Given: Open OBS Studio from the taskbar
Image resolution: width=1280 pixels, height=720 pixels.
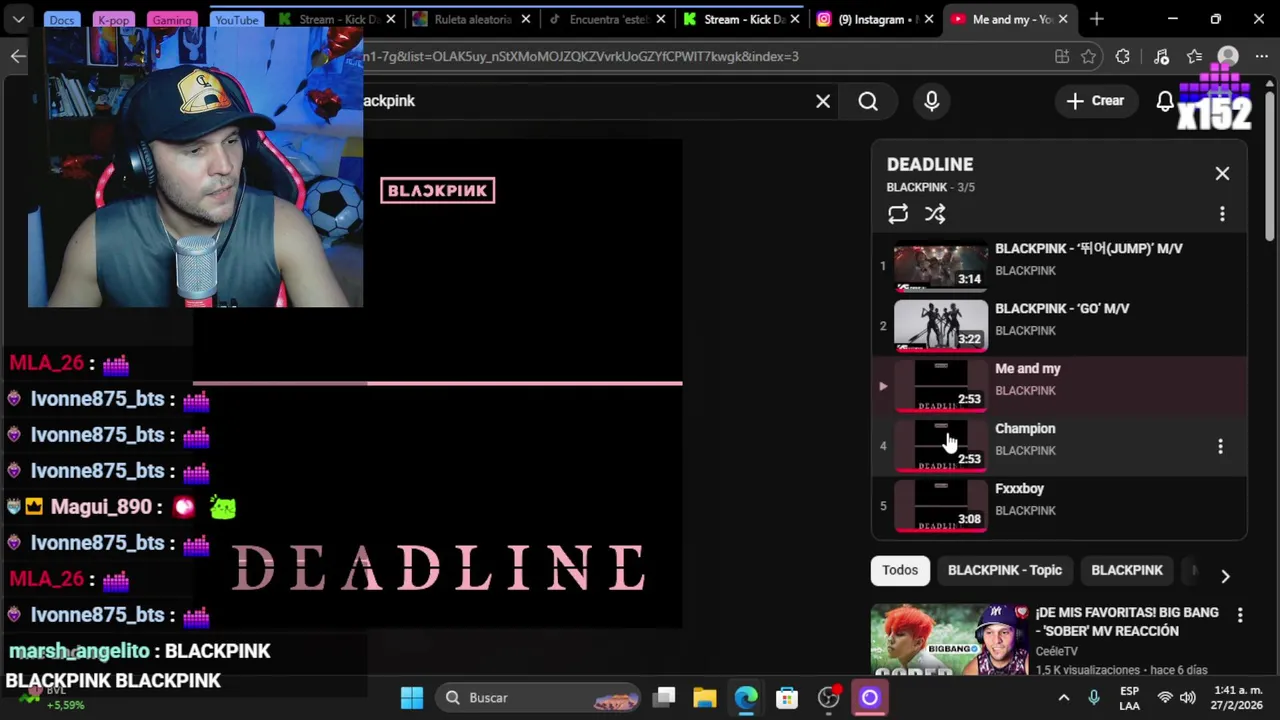Looking at the screenshot, I should (829, 698).
